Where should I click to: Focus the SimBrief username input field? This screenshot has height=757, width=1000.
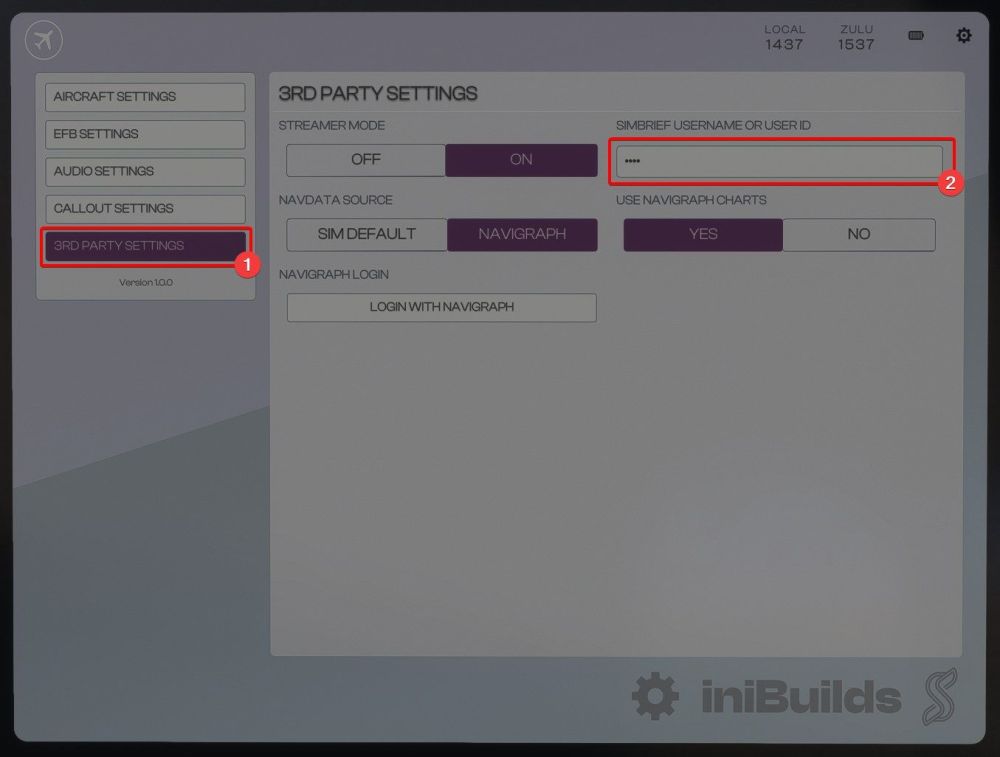click(x=779, y=161)
